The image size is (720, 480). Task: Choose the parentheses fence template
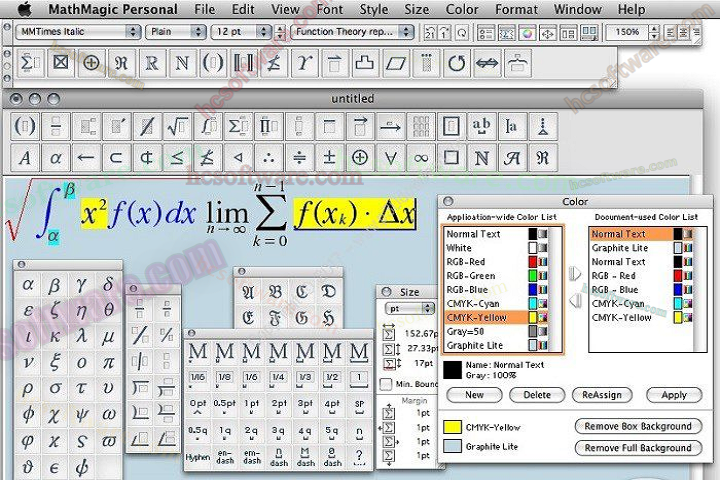25,126
